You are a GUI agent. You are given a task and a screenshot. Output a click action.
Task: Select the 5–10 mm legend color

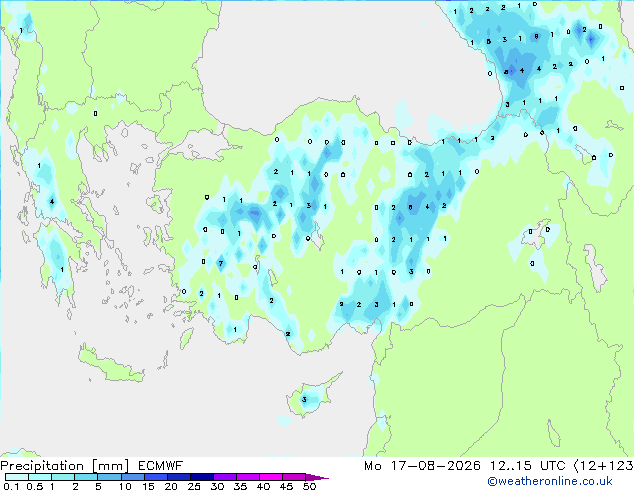pos(110,477)
